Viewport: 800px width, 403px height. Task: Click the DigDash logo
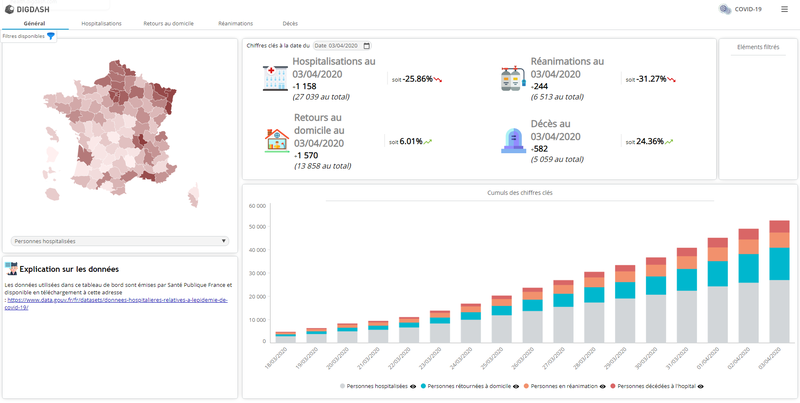pyautogui.click(x=27, y=9)
